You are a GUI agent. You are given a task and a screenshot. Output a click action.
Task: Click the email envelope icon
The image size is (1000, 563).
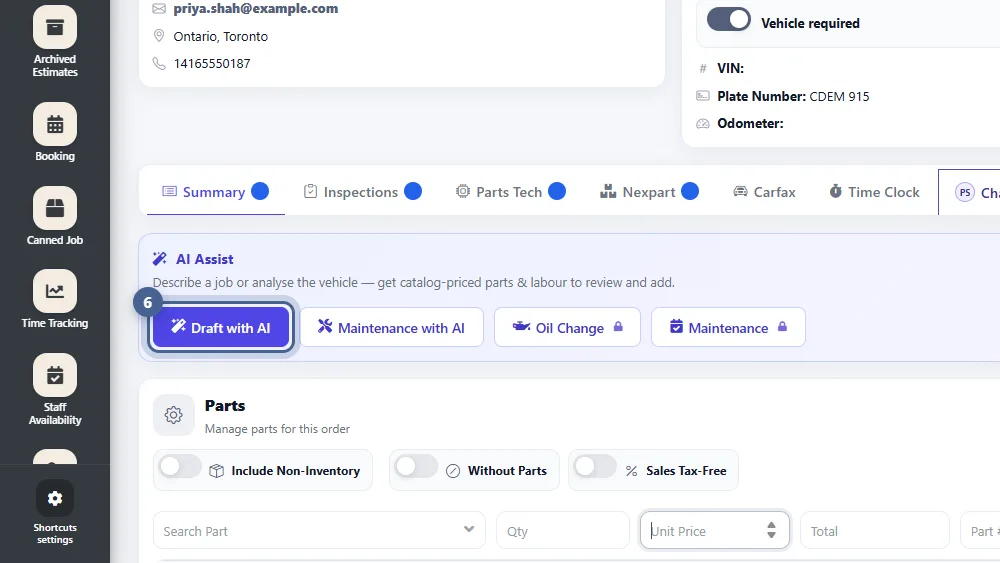[x=159, y=9]
